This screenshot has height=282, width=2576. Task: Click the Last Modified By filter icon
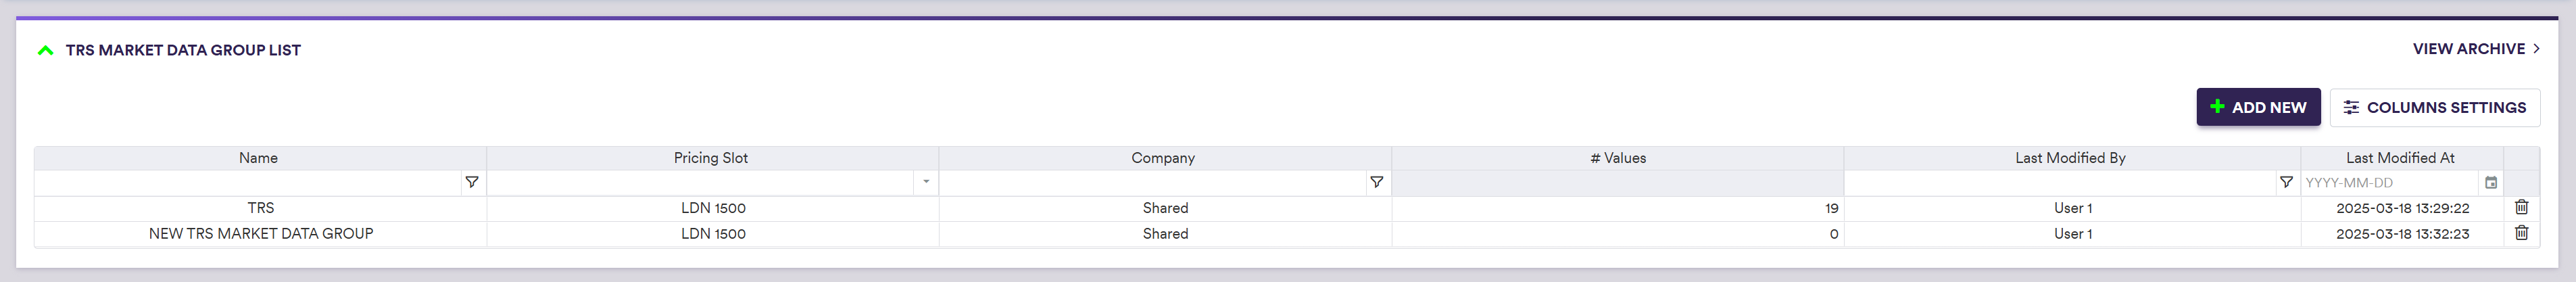(x=2286, y=182)
